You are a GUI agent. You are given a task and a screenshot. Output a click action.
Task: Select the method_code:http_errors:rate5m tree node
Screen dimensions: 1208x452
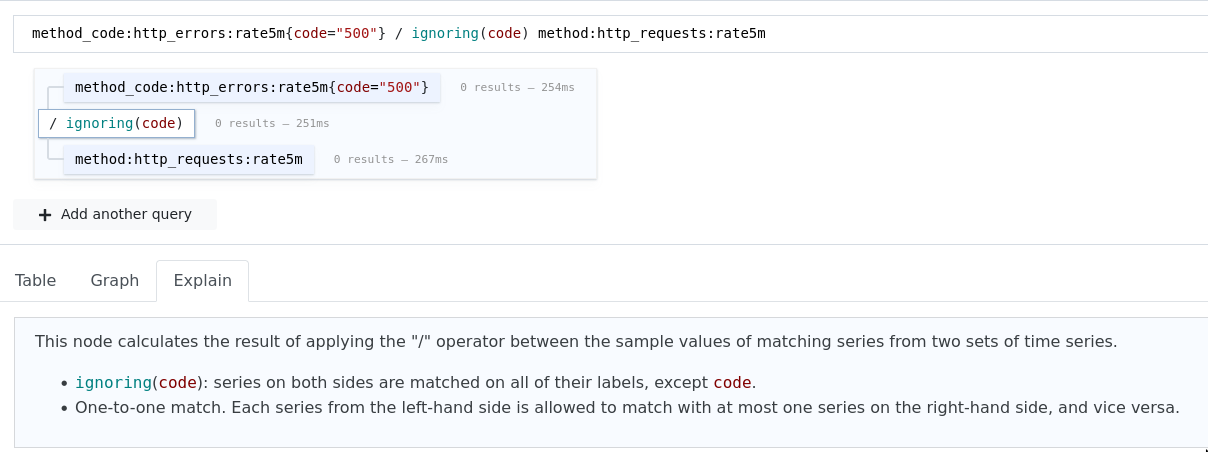(x=251, y=87)
